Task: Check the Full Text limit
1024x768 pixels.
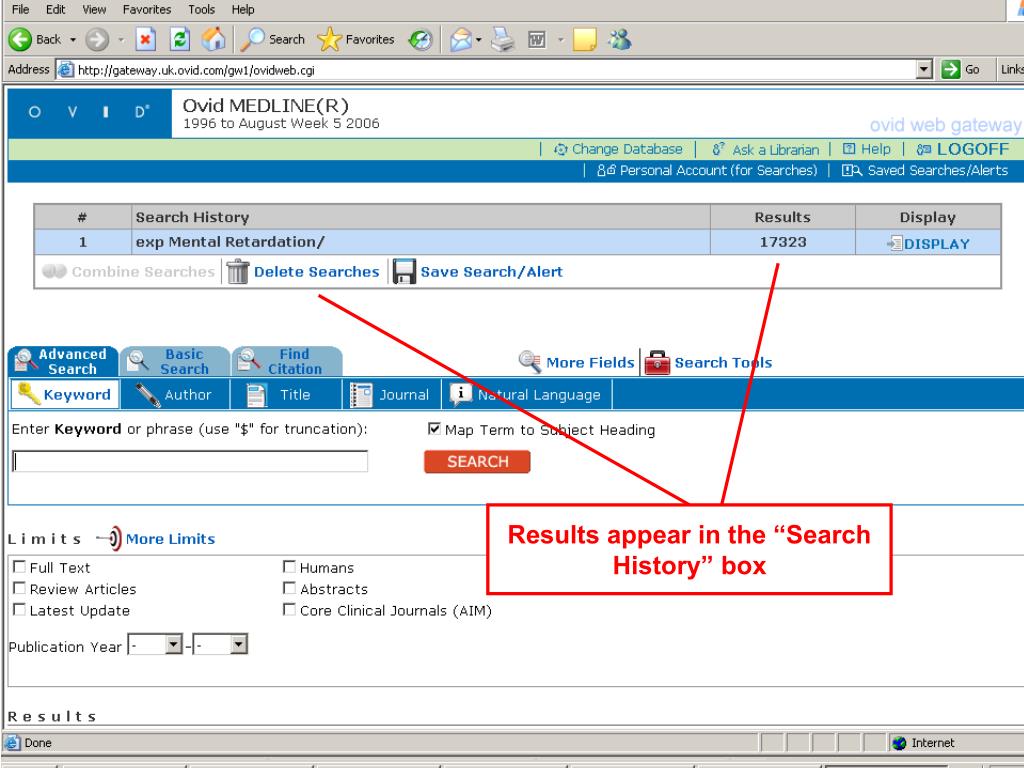Action: [20, 567]
